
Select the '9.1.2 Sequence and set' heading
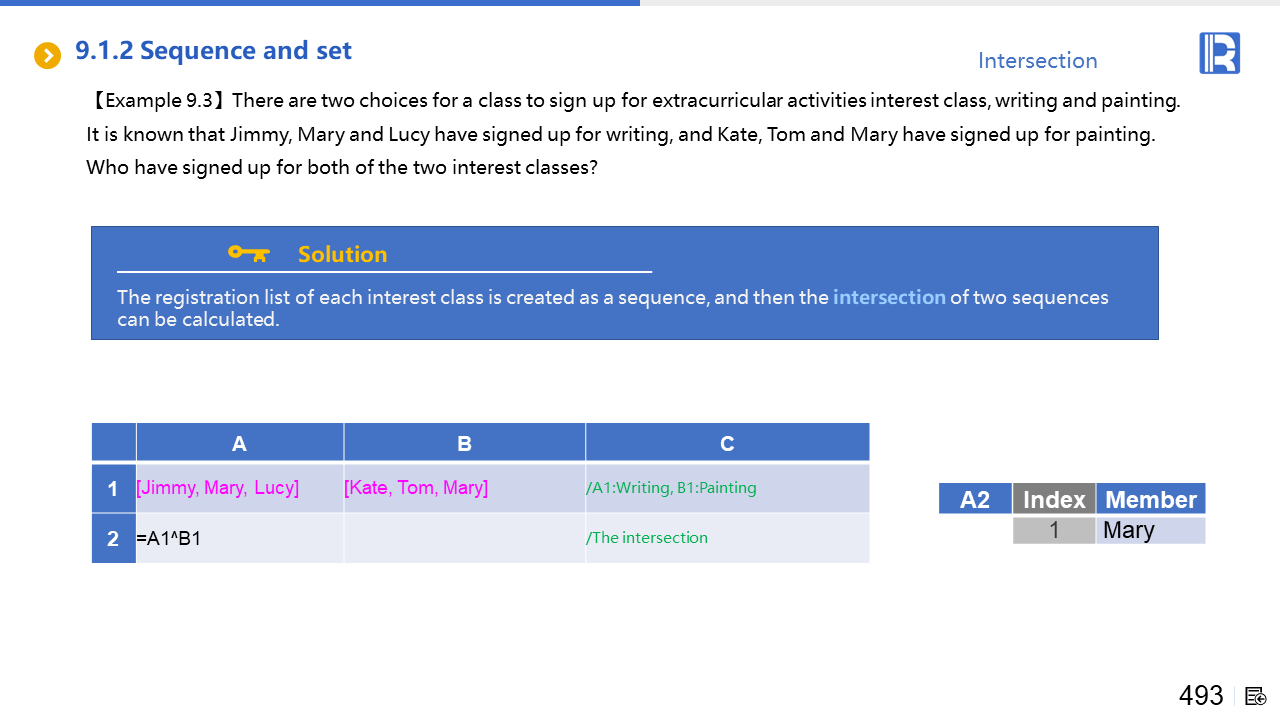click(x=213, y=50)
